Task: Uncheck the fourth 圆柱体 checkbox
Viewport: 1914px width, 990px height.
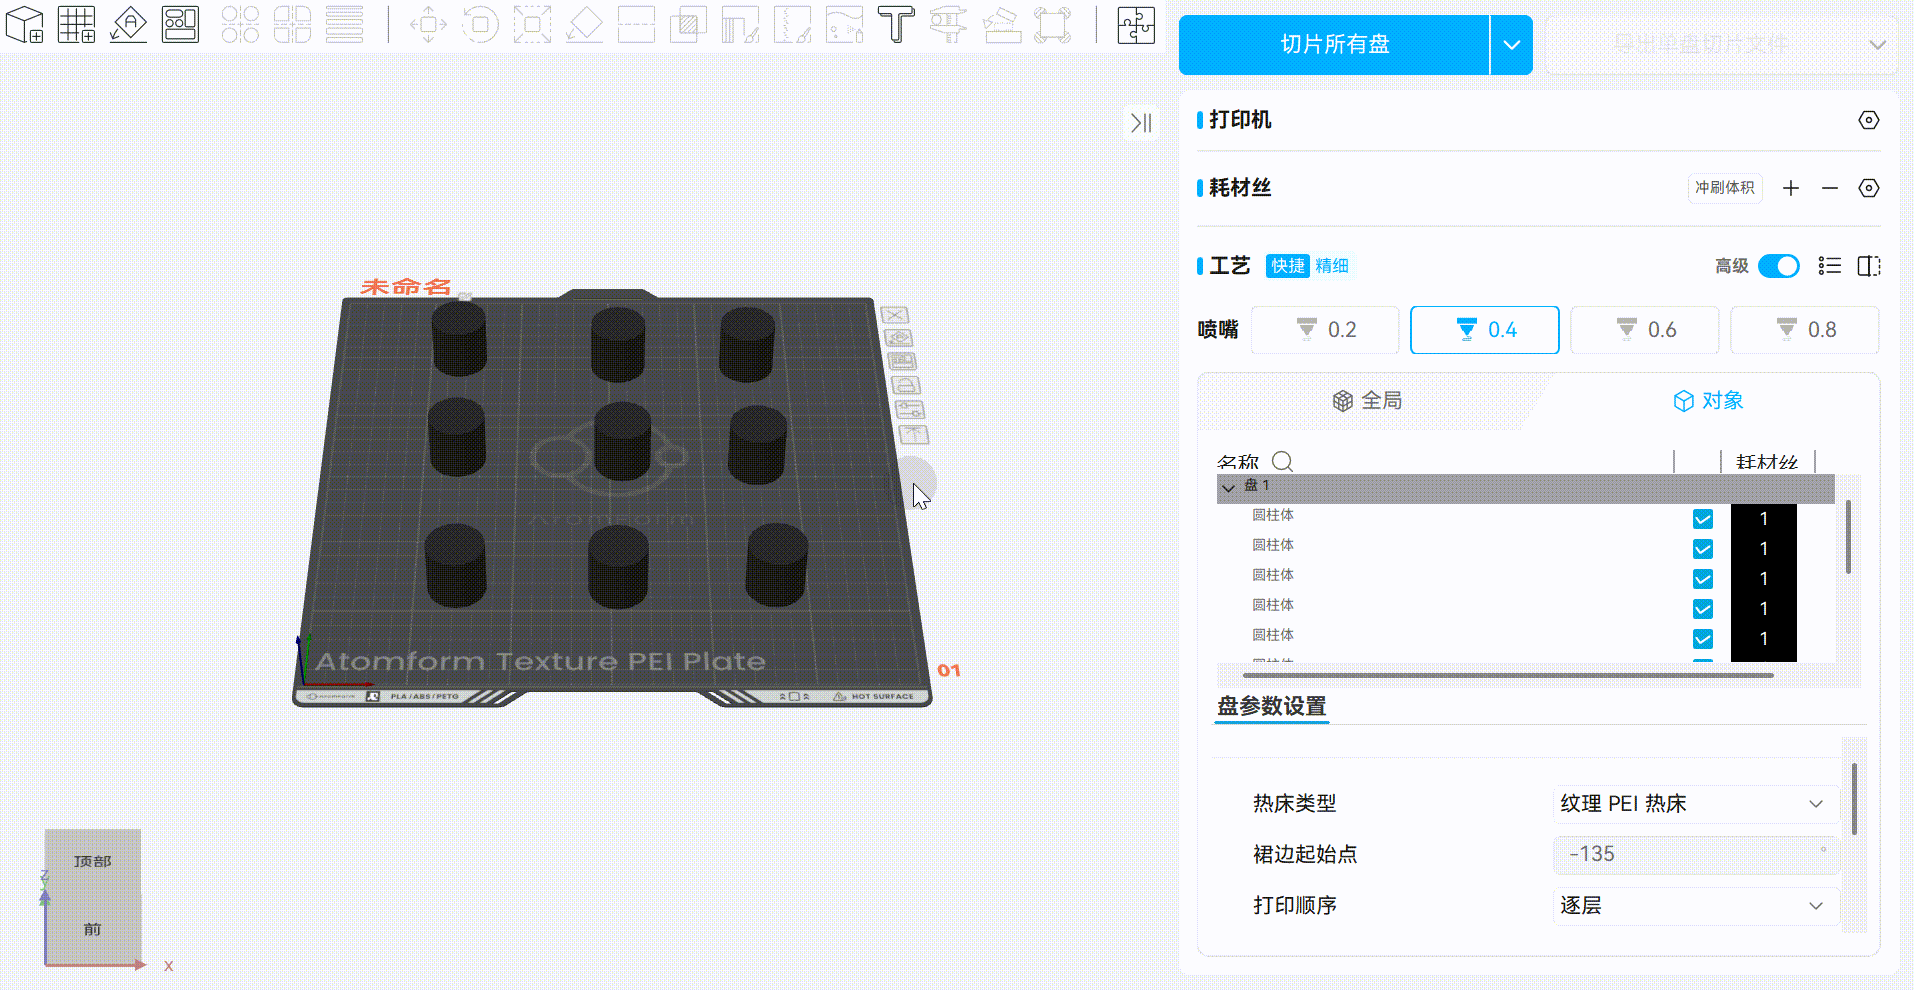Action: coord(1703,609)
